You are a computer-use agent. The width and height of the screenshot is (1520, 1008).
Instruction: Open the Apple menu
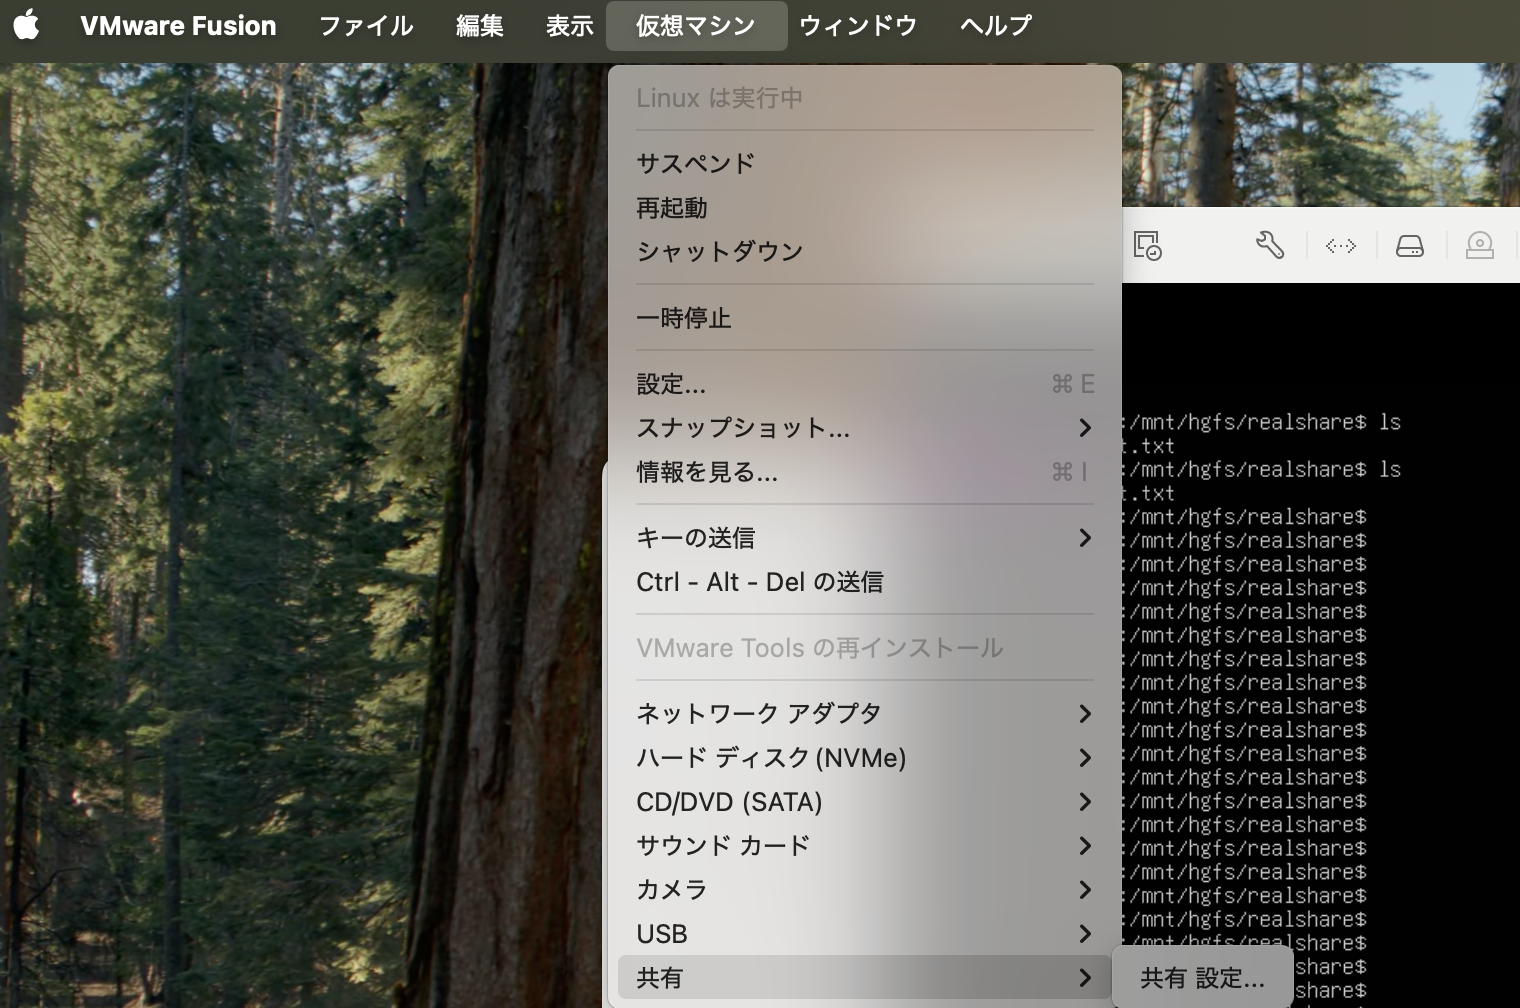(x=27, y=25)
